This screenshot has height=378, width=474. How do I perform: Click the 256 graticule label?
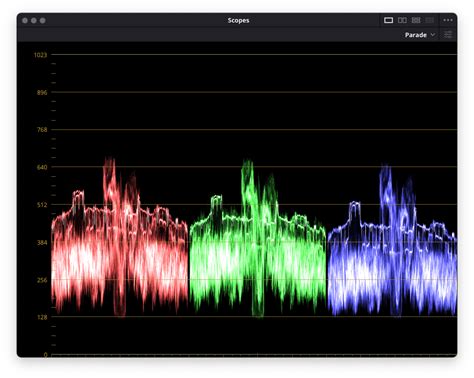coord(42,280)
